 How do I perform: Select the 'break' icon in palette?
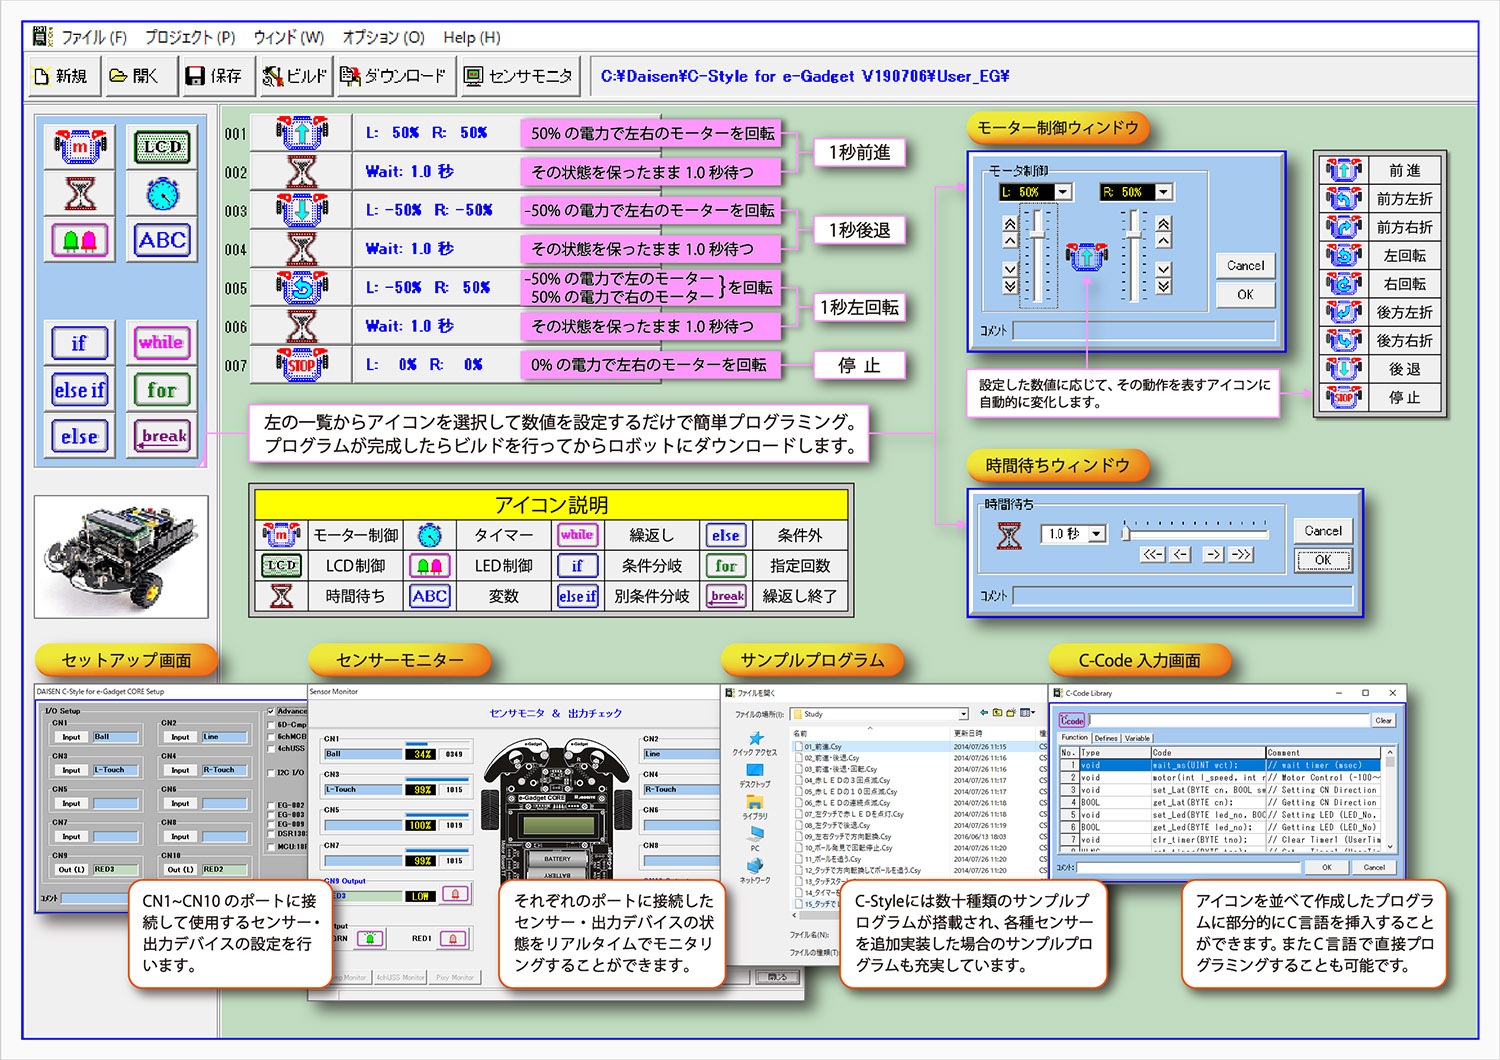click(x=162, y=437)
